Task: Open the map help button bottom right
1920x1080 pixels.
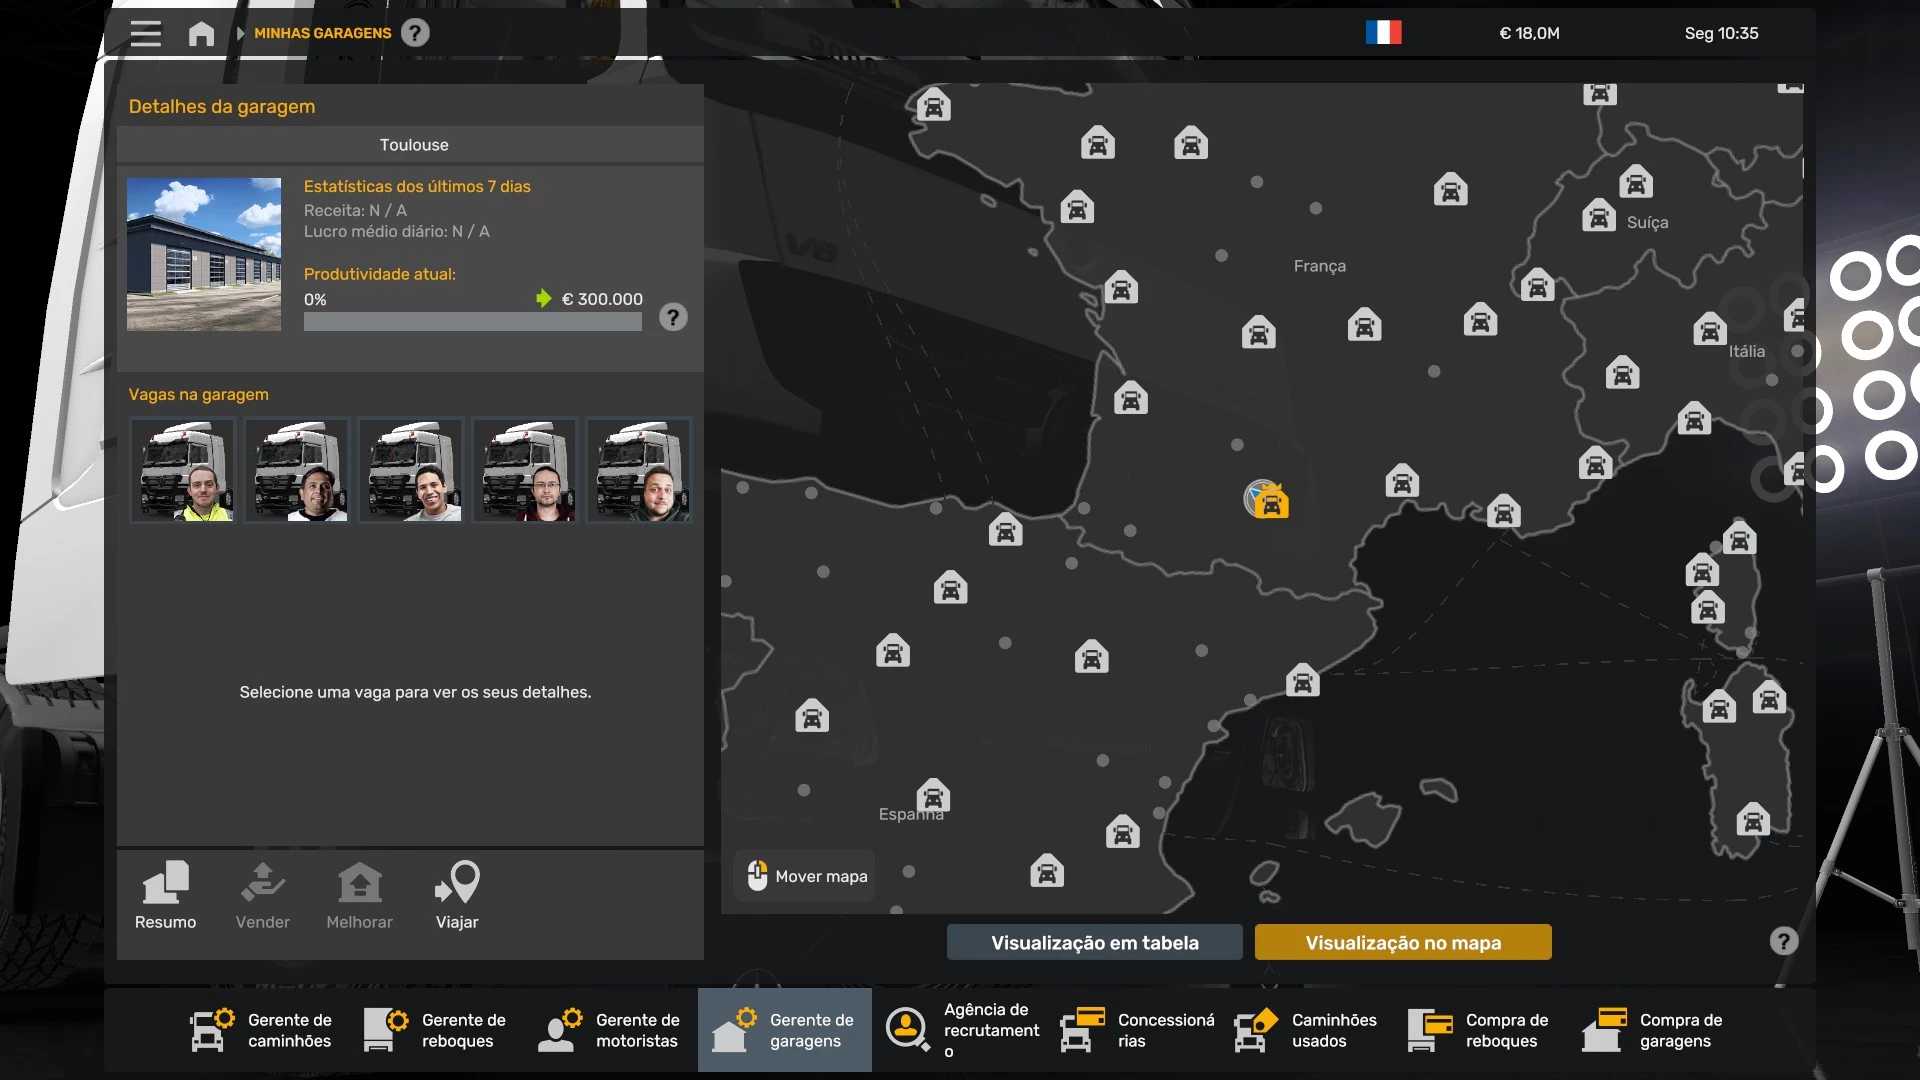Action: pyautogui.click(x=1783, y=941)
